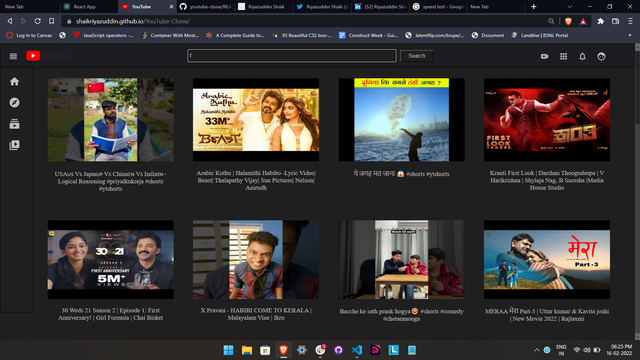The width and height of the screenshot is (640, 360).
Task: Open Brave Shields lion icon
Action: (568, 21)
